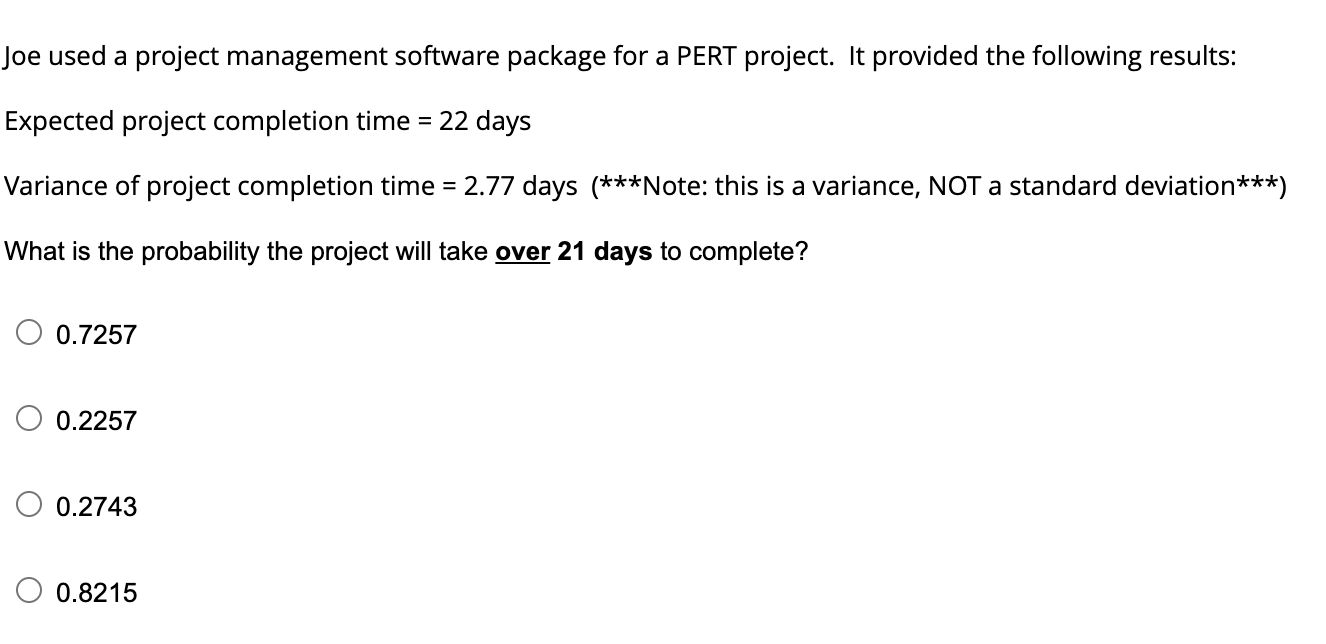Click the text 22 days
This screenshot has height=644, width=1326.
point(486,121)
